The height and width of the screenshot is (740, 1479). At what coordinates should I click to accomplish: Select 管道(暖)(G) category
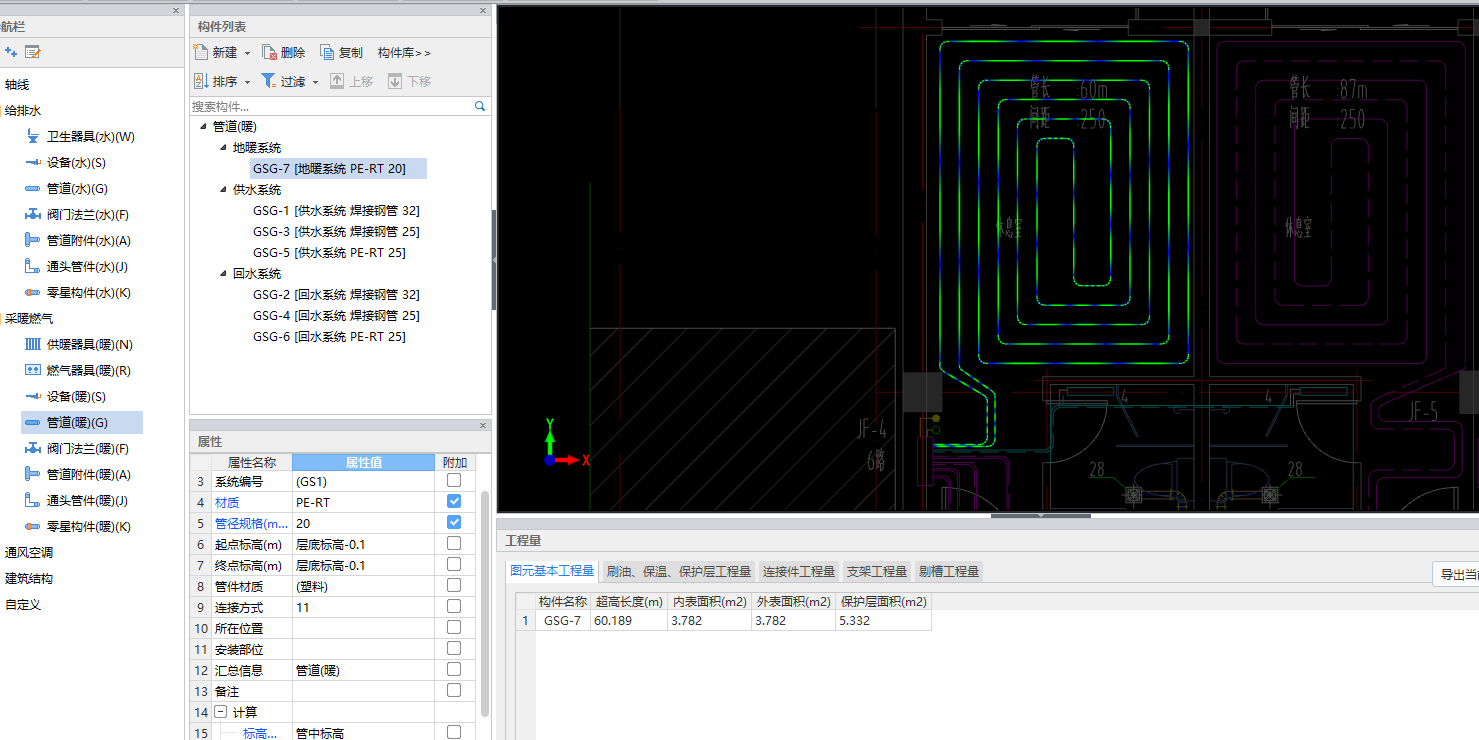(x=82, y=422)
